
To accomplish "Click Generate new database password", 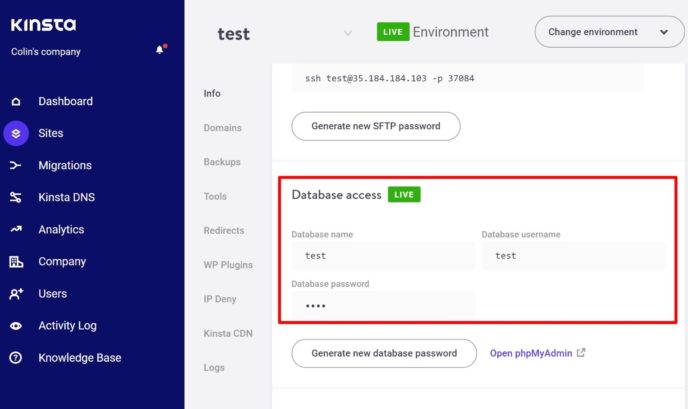I will tap(384, 353).
